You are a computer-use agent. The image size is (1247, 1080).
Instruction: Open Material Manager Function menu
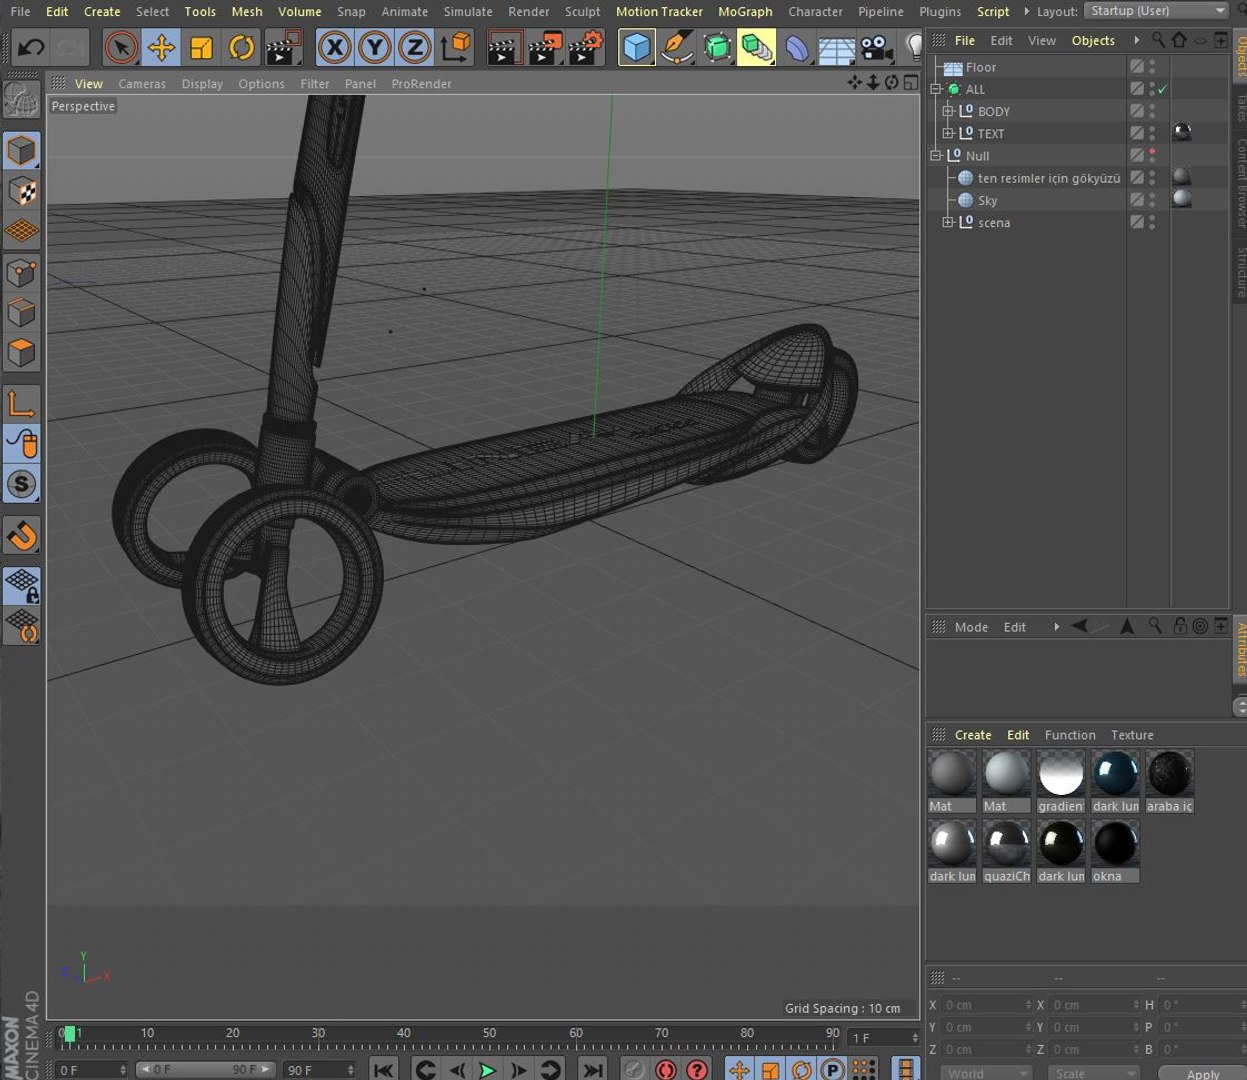[1070, 735]
